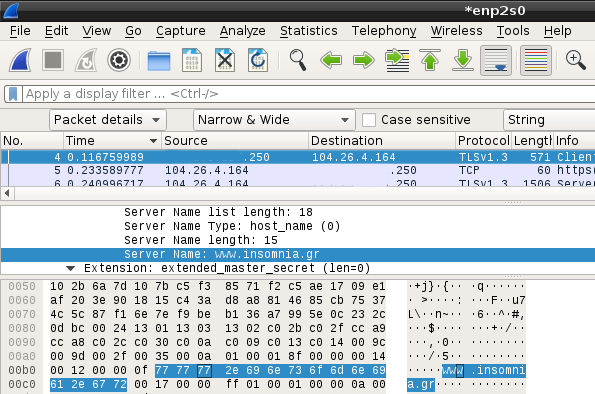Open the Analyze menu
595x394 pixels.
(242, 31)
